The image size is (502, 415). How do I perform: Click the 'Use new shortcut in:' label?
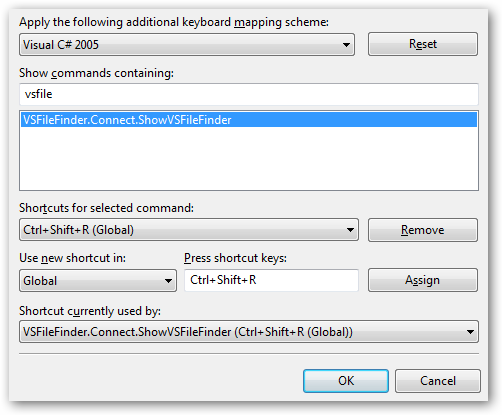(x=72, y=258)
